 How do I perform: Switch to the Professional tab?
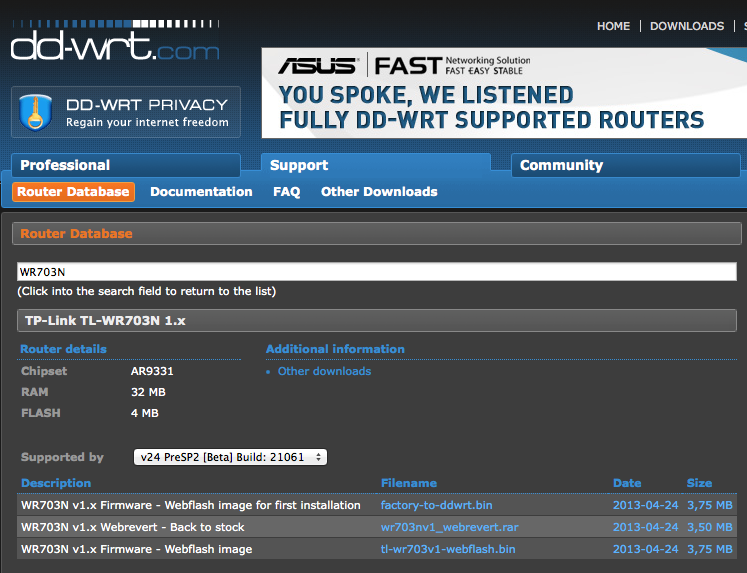(x=126, y=165)
